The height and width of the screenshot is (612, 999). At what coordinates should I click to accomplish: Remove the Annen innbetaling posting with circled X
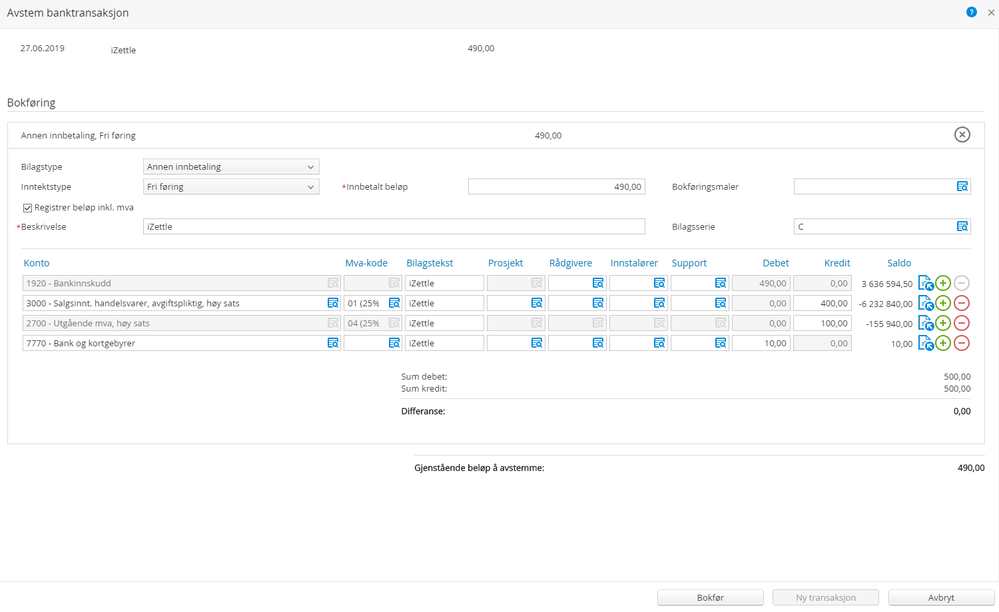(961, 135)
